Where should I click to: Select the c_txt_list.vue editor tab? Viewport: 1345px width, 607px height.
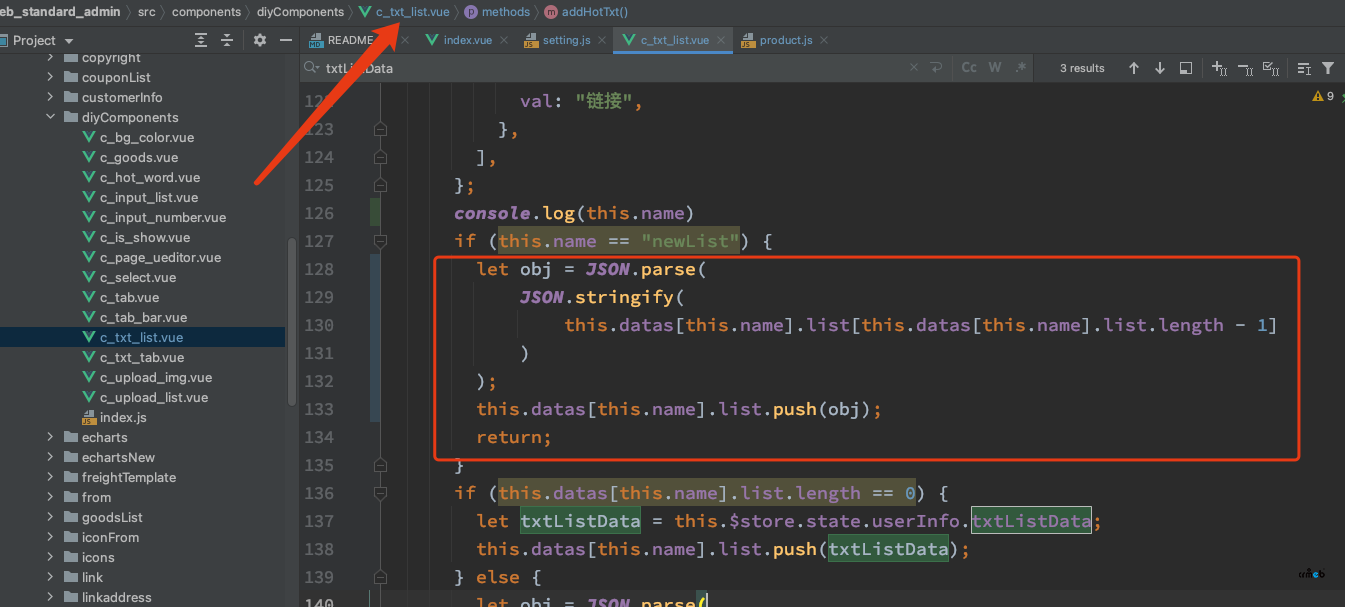(x=673, y=40)
